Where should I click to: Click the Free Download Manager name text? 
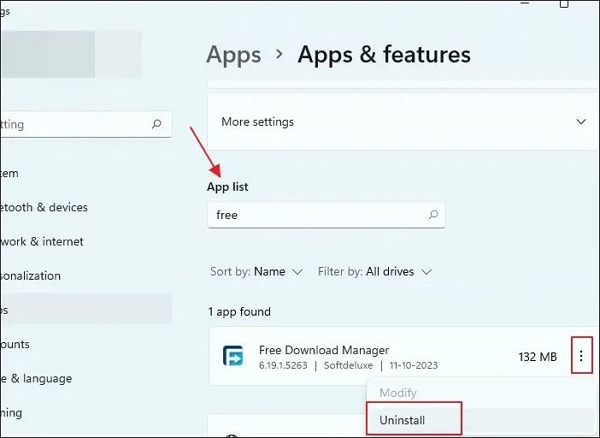tap(324, 350)
